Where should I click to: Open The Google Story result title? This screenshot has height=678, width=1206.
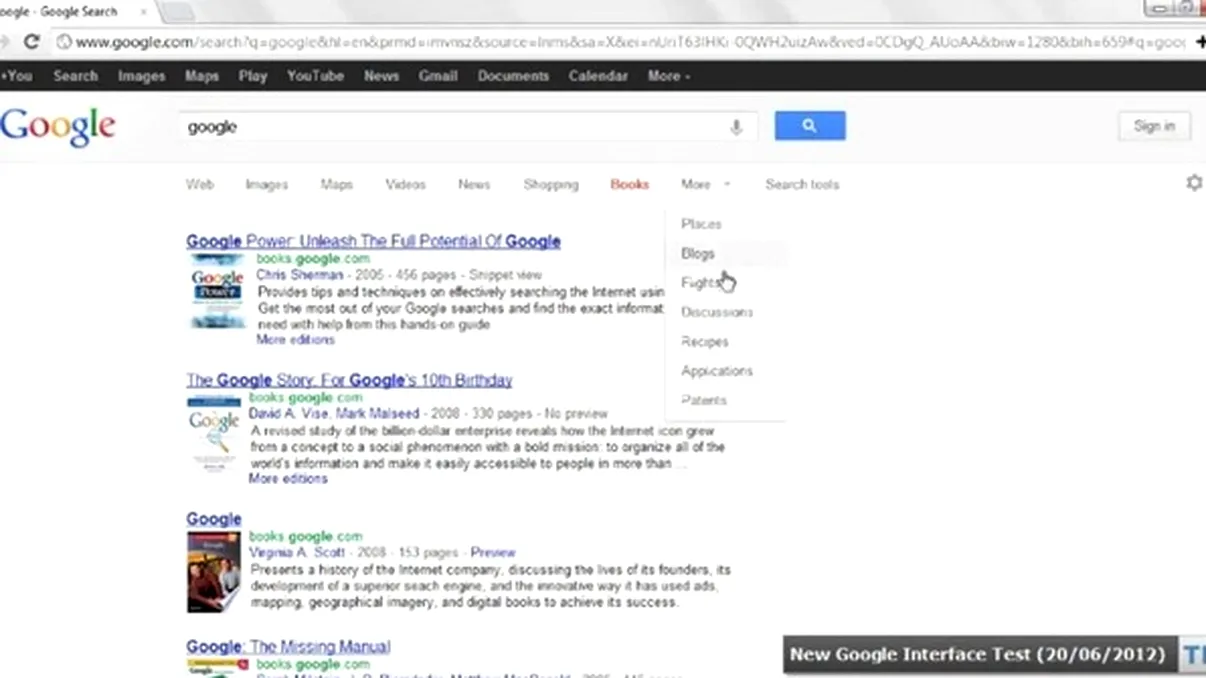[x=349, y=380]
